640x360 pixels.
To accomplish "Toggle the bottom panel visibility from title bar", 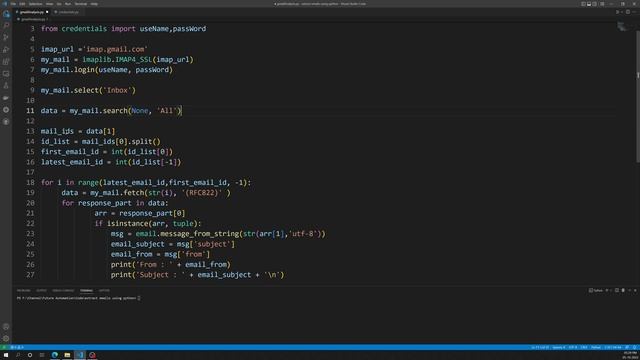I will pyautogui.click(x=589, y=4).
